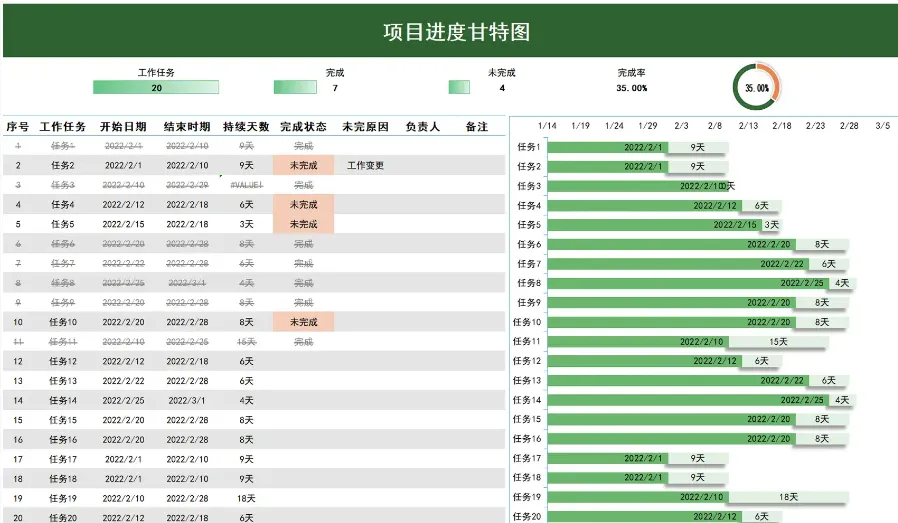Click the green bar beside 未完成 count 4
The height and width of the screenshot is (523, 898).
(x=459, y=88)
